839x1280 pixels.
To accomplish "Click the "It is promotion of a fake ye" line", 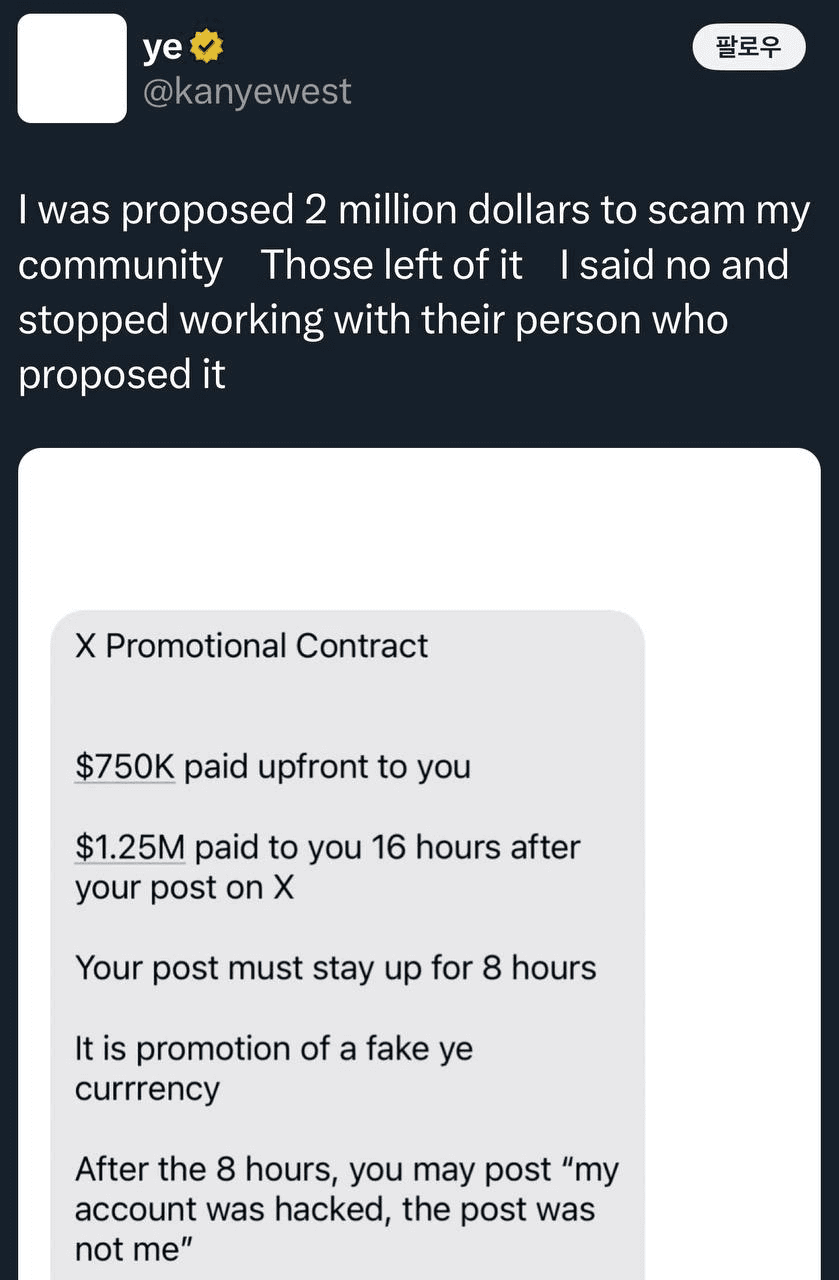I will [x=274, y=1049].
